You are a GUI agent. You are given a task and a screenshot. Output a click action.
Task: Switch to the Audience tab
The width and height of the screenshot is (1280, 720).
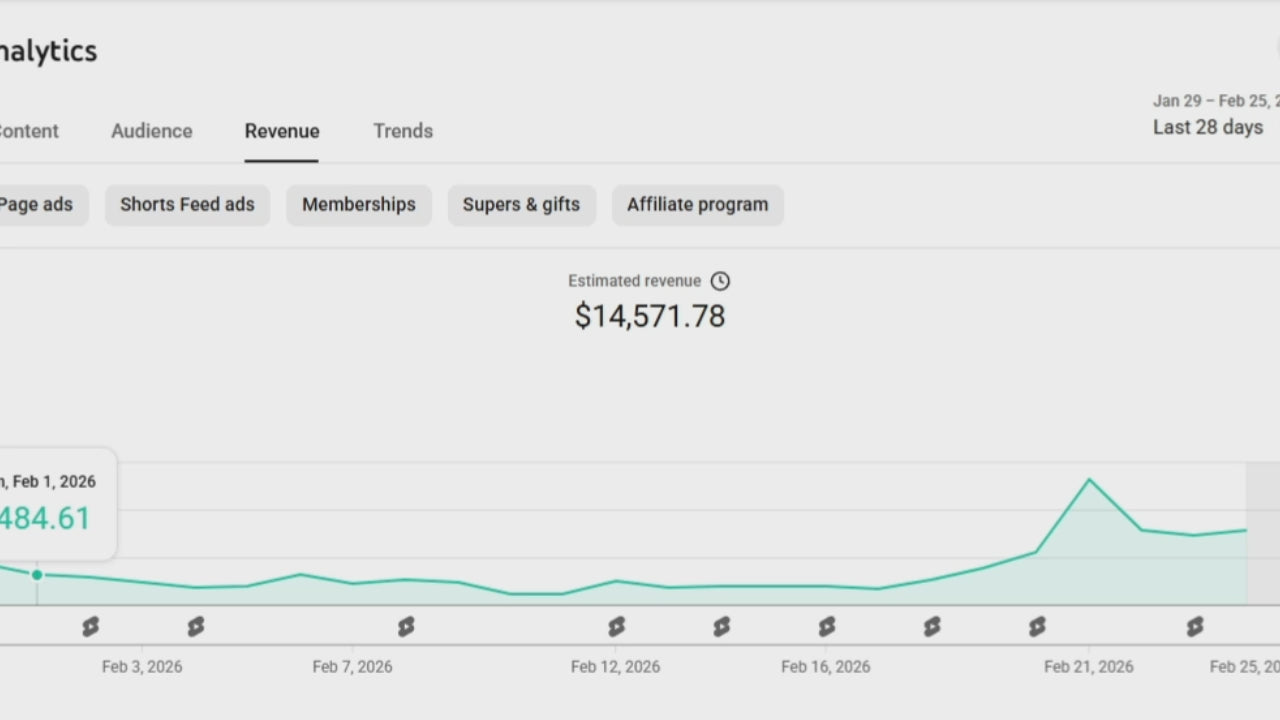pos(152,131)
